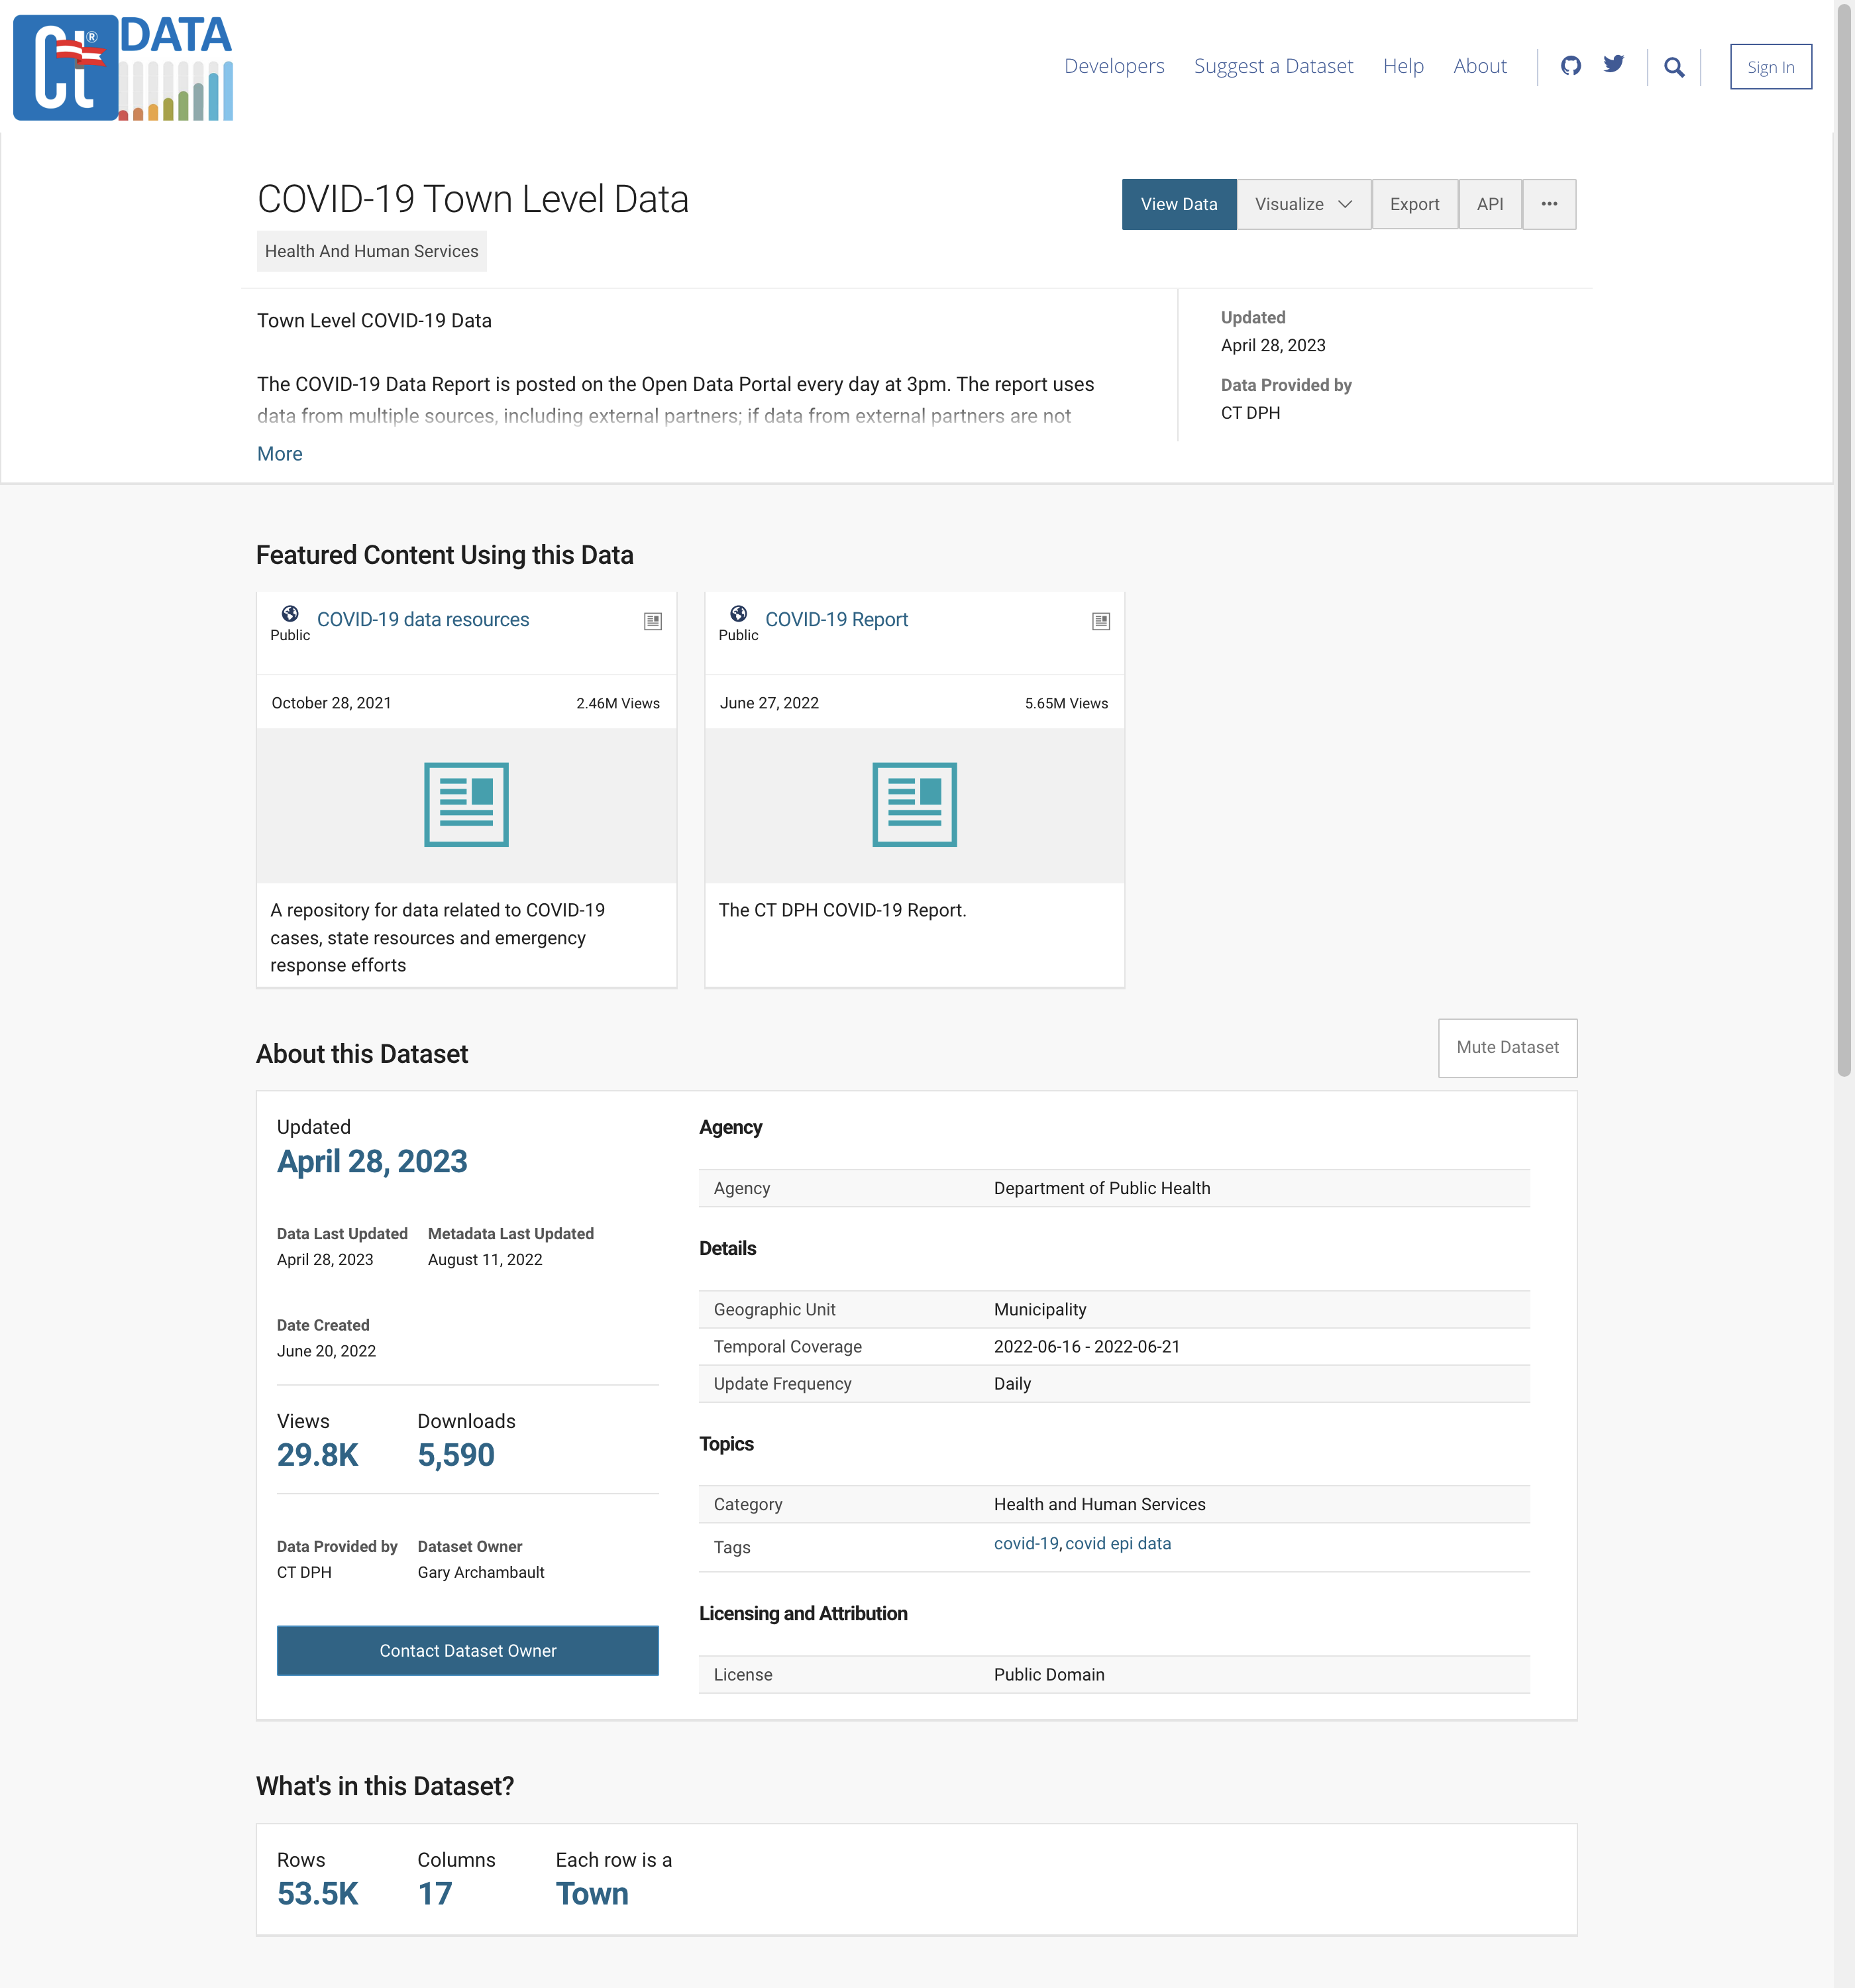The height and width of the screenshot is (1988, 1855).
Task: Click story icon on COVID-19 data resources card
Action: point(653,621)
